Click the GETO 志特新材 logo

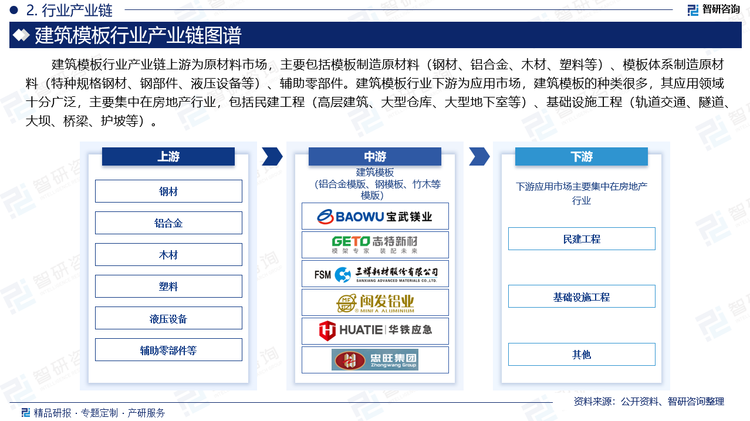pyautogui.click(x=375, y=244)
